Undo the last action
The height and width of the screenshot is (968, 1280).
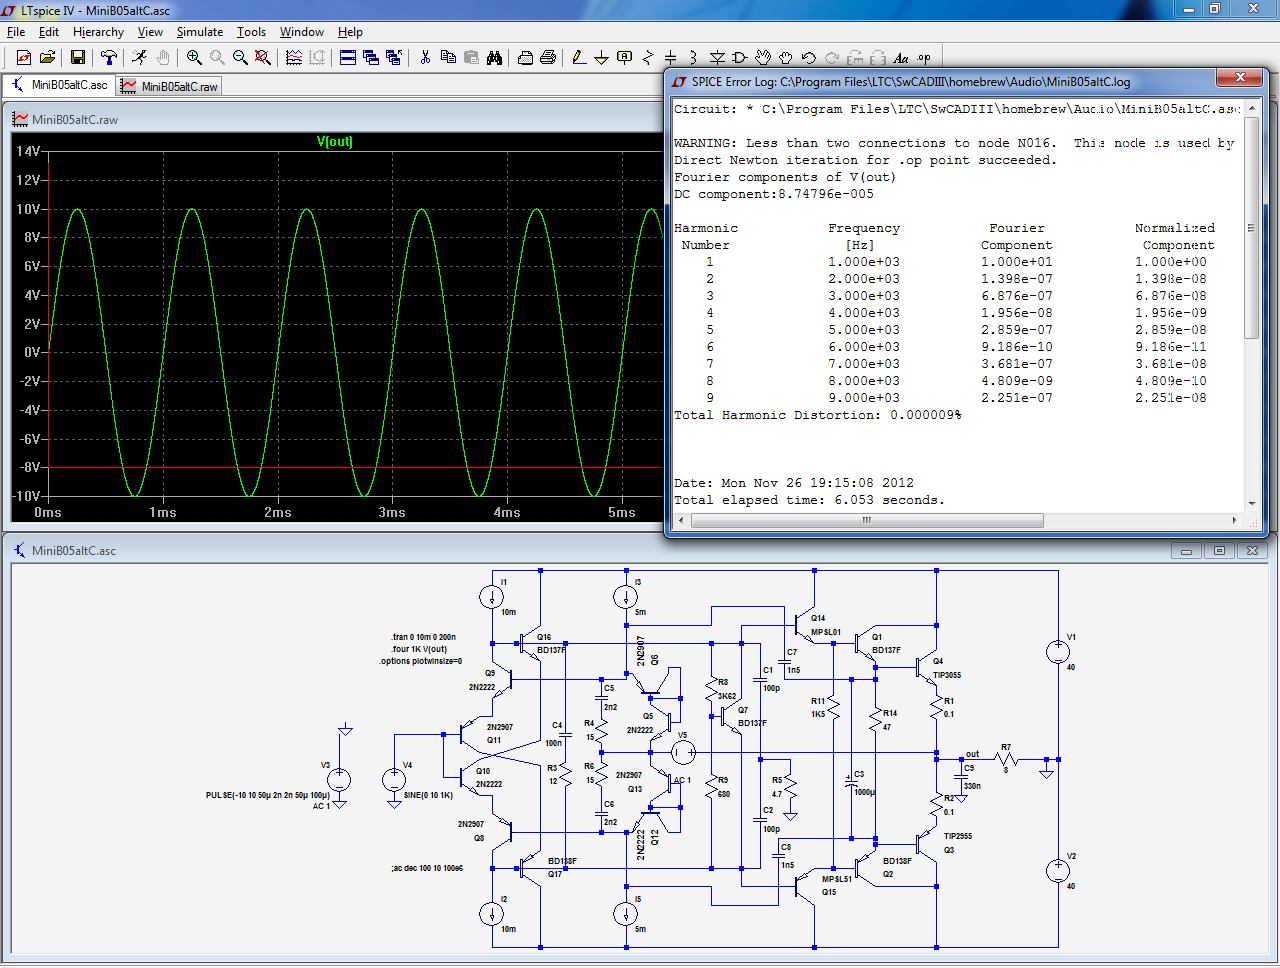click(809, 58)
